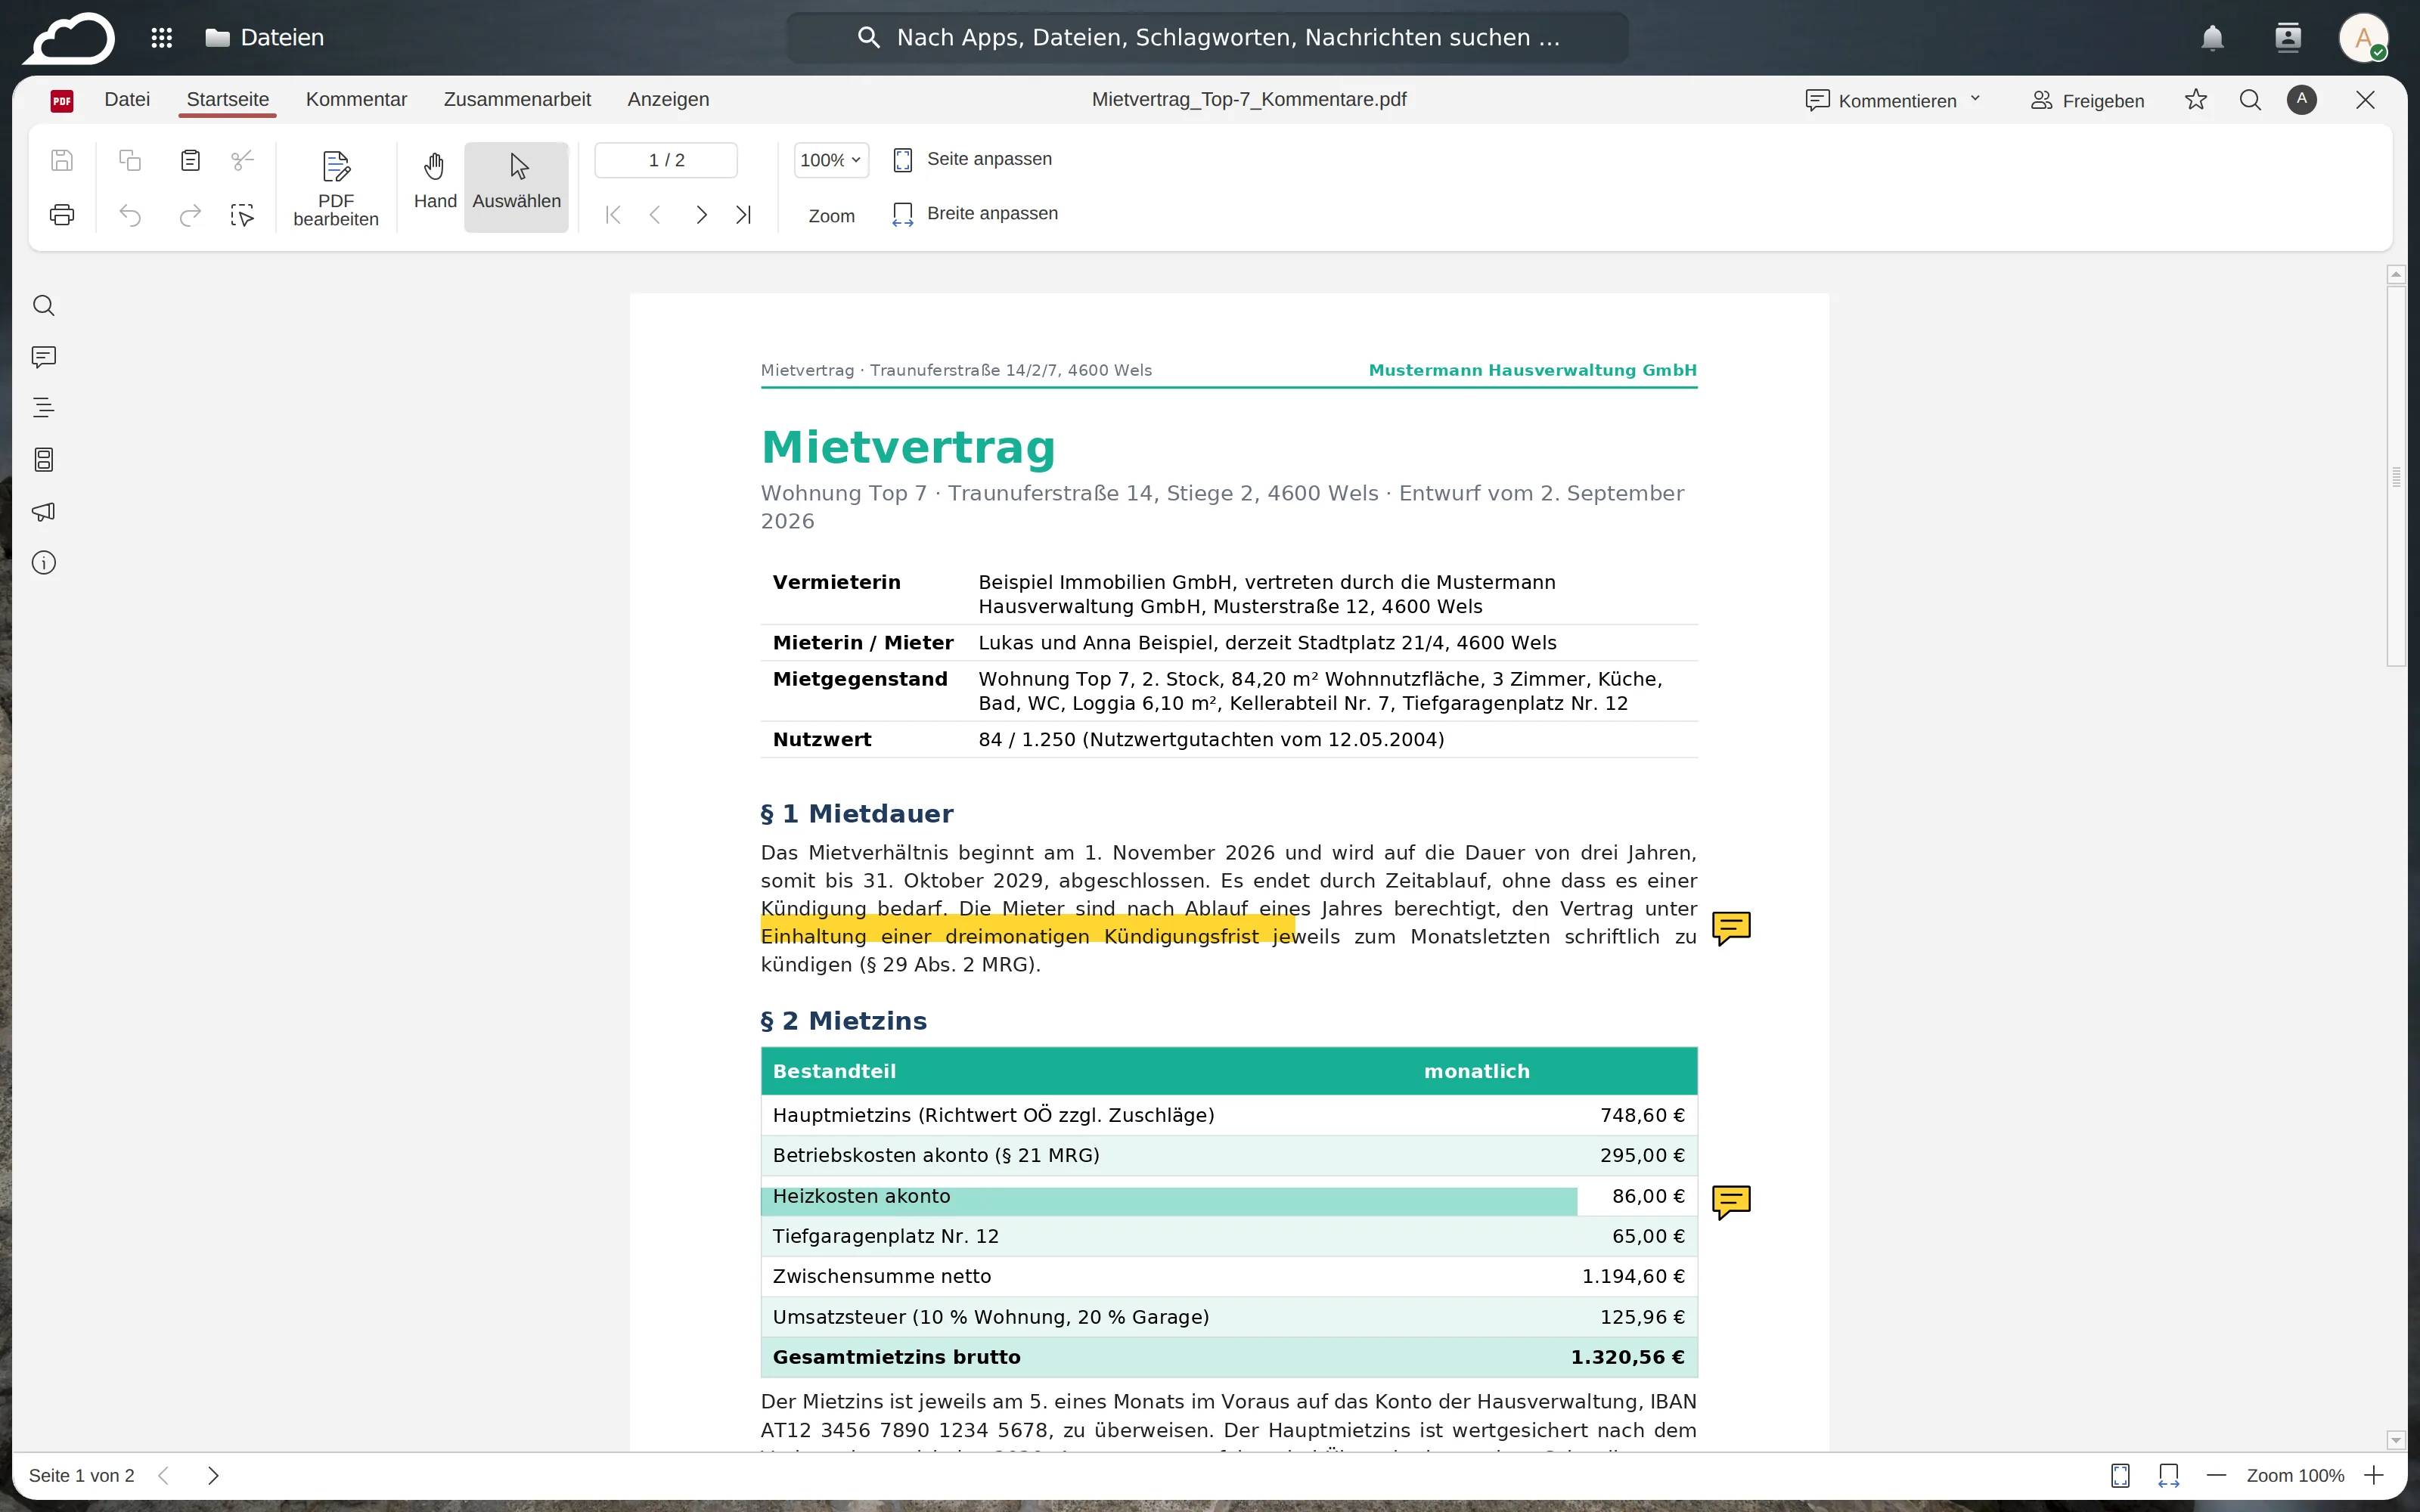Viewport: 2420px width, 1512px height.
Task: Open the feedback megaphone panel
Action: tap(44, 512)
